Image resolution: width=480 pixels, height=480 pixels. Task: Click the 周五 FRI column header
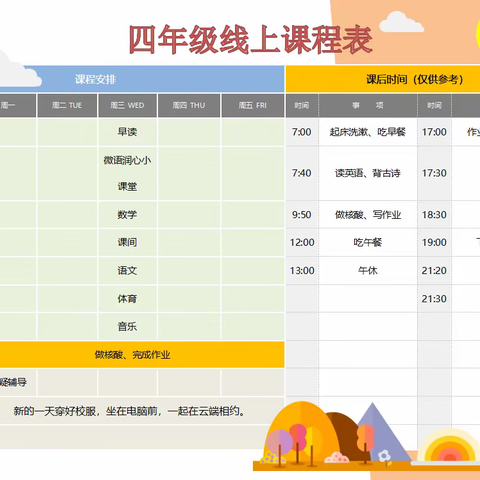tap(253, 106)
